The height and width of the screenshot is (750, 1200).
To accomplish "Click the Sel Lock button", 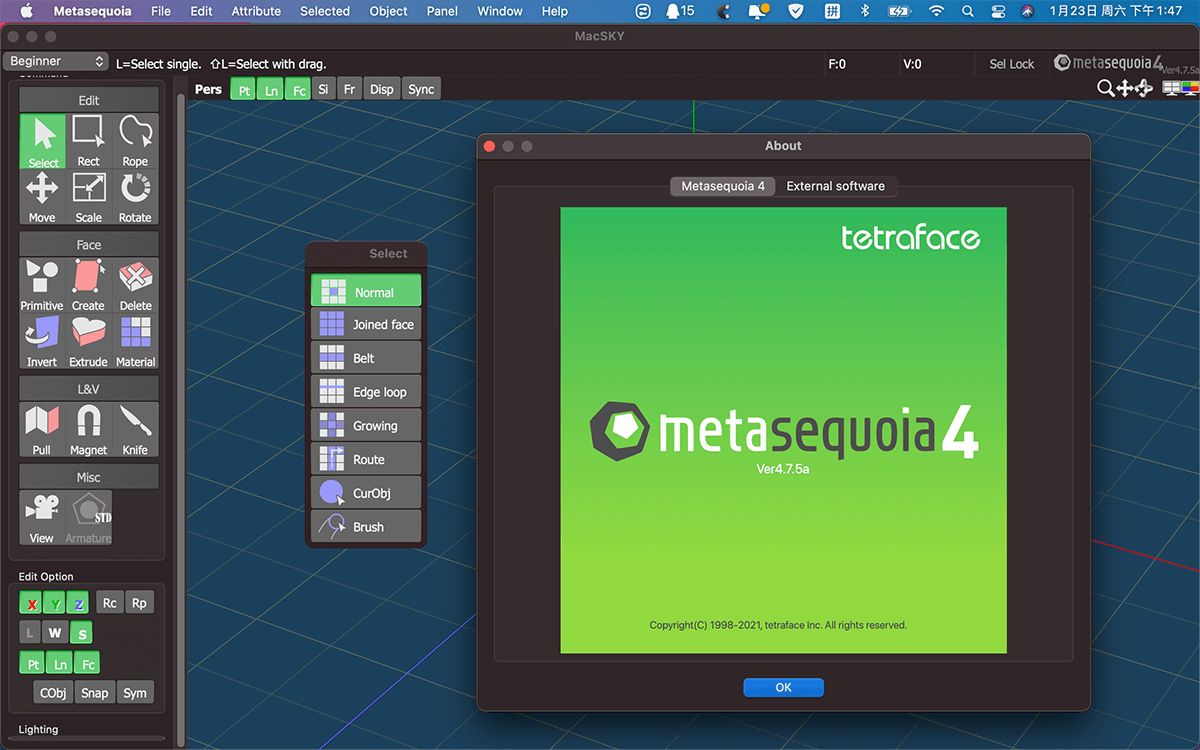I will pyautogui.click(x=1012, y=64).
